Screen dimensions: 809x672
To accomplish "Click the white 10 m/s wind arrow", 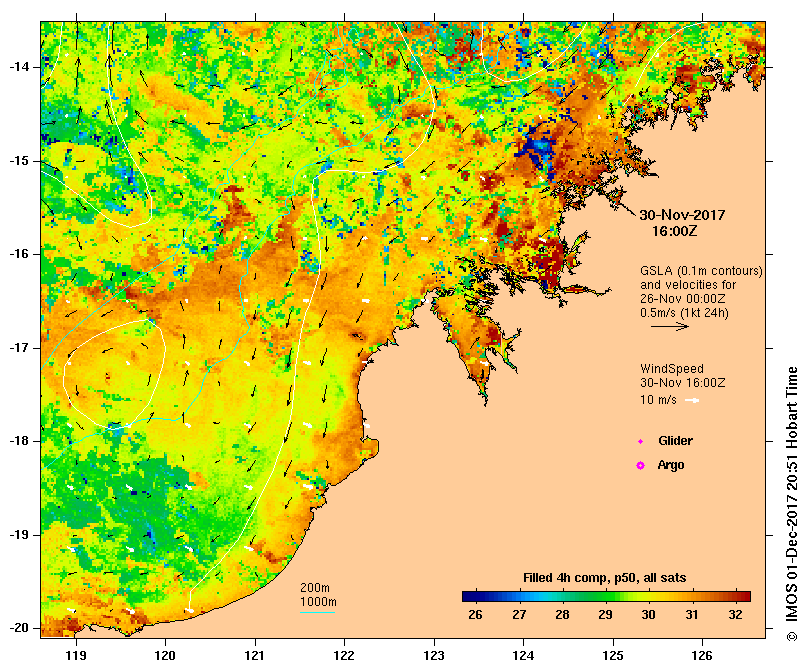I will [x=692, y=400].
